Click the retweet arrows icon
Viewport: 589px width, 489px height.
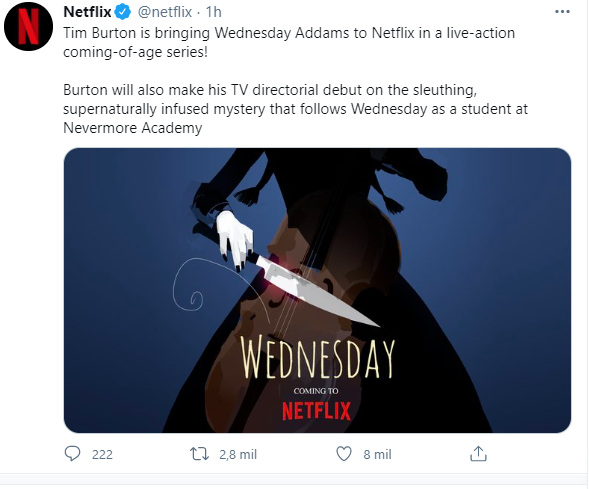[x=199, y=454]
